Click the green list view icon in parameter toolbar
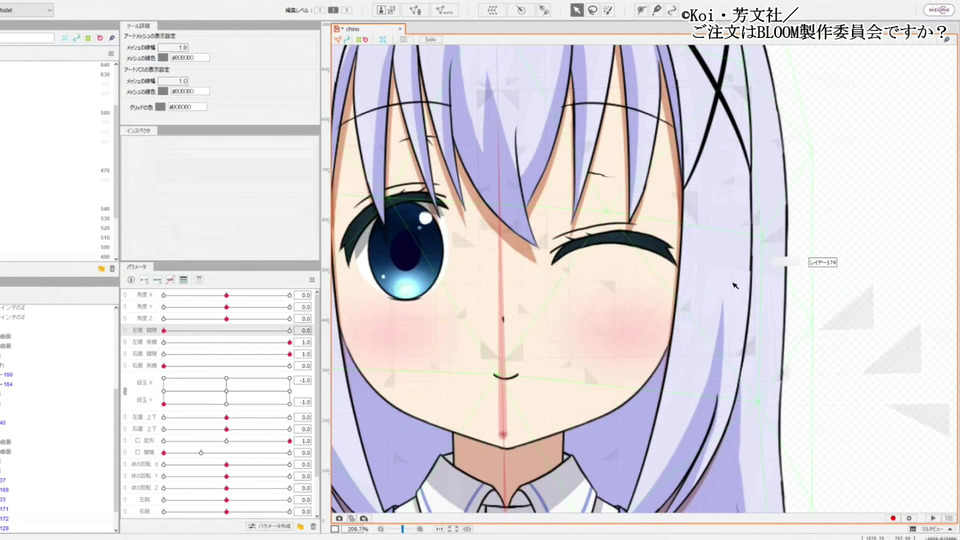The height and width of the screenshot is (540, 960). (x=183, y=280)
